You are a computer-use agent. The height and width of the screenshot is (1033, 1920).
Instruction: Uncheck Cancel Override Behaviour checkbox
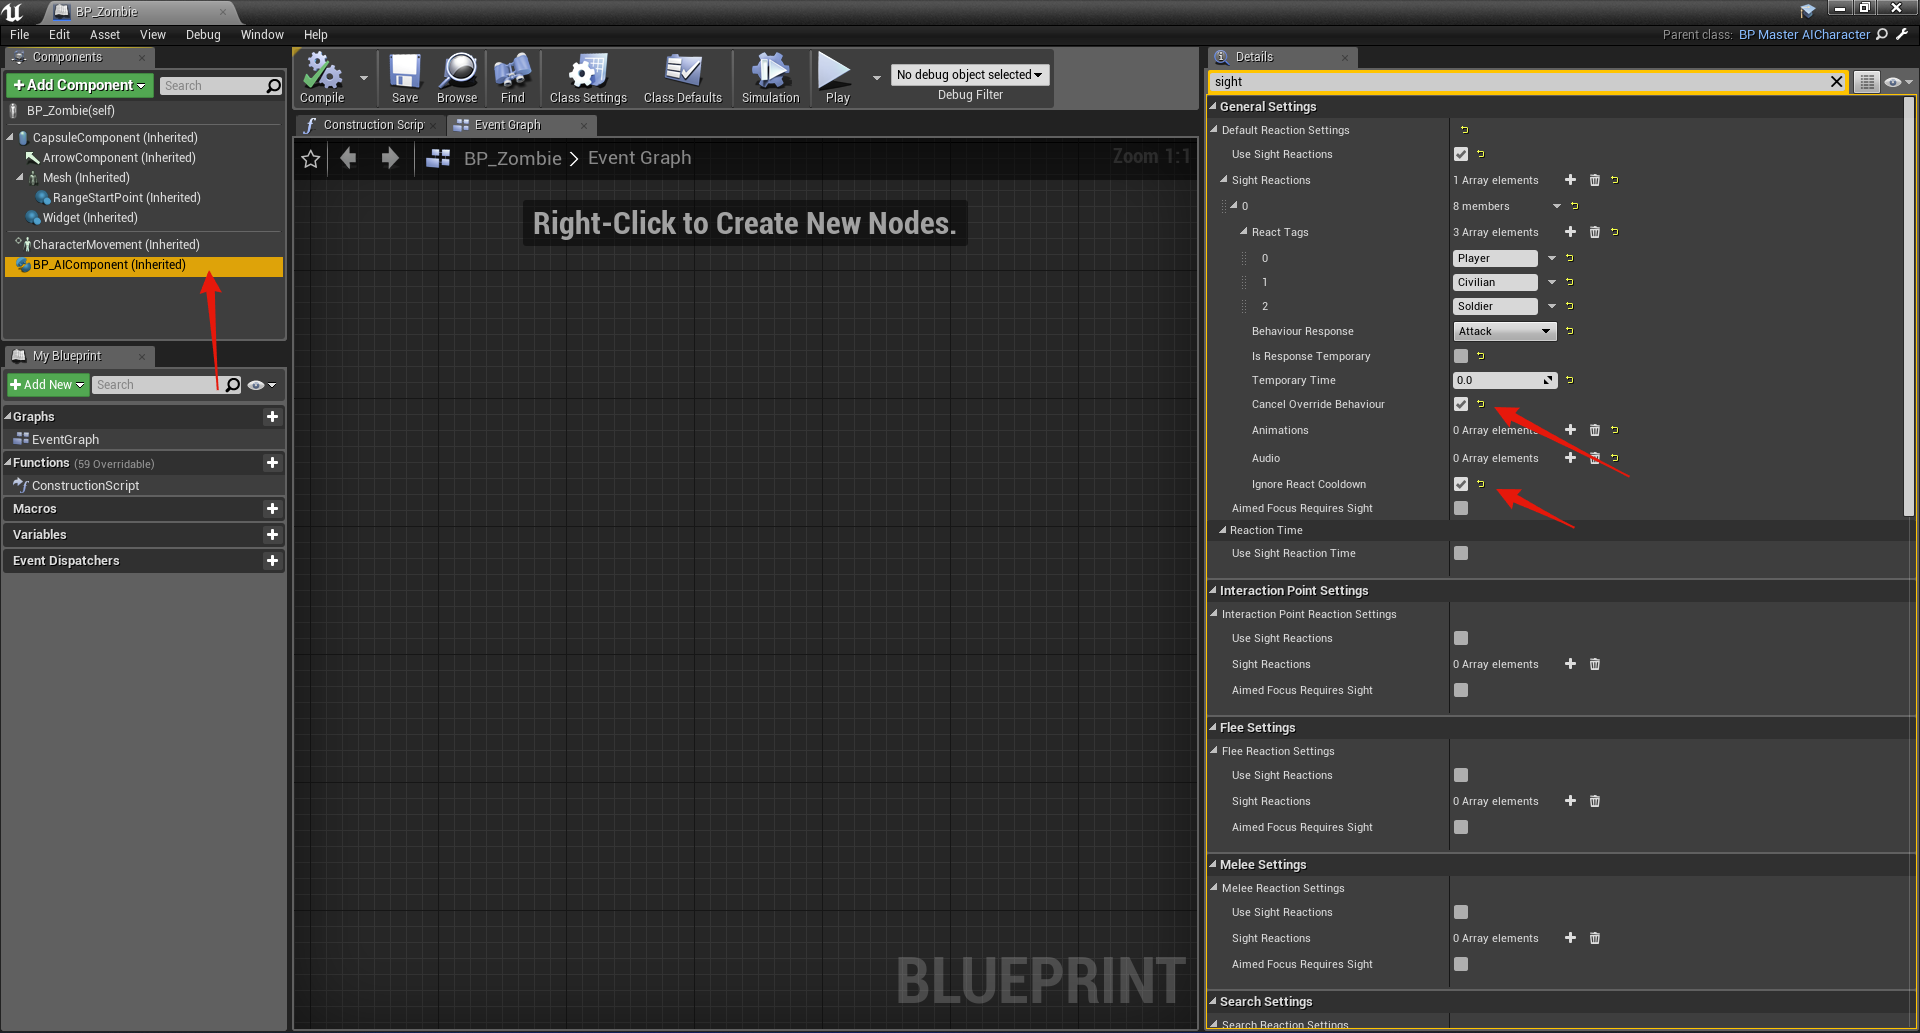pos(1461,404)
